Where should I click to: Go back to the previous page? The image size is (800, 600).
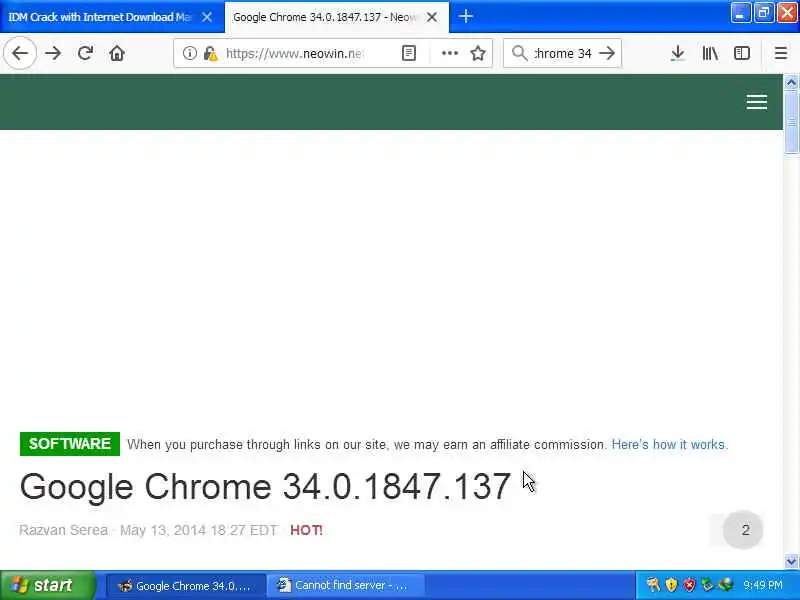tap(20, 53)
